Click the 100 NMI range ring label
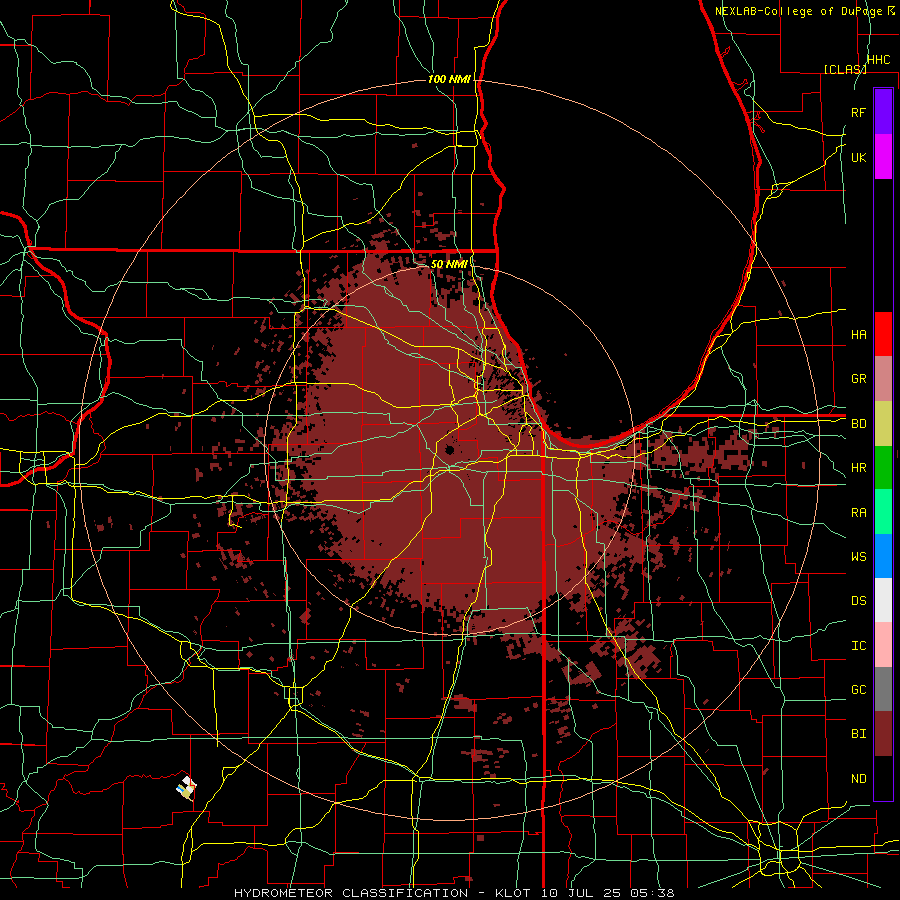 coord(449,79)
